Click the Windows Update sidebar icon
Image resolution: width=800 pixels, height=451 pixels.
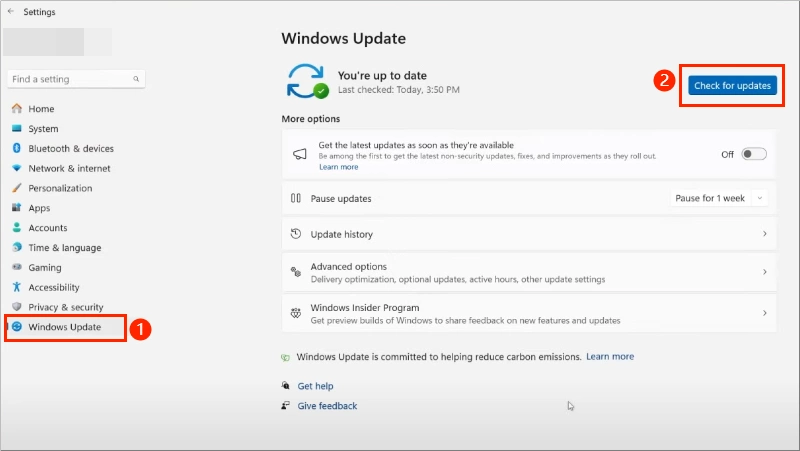17,327
